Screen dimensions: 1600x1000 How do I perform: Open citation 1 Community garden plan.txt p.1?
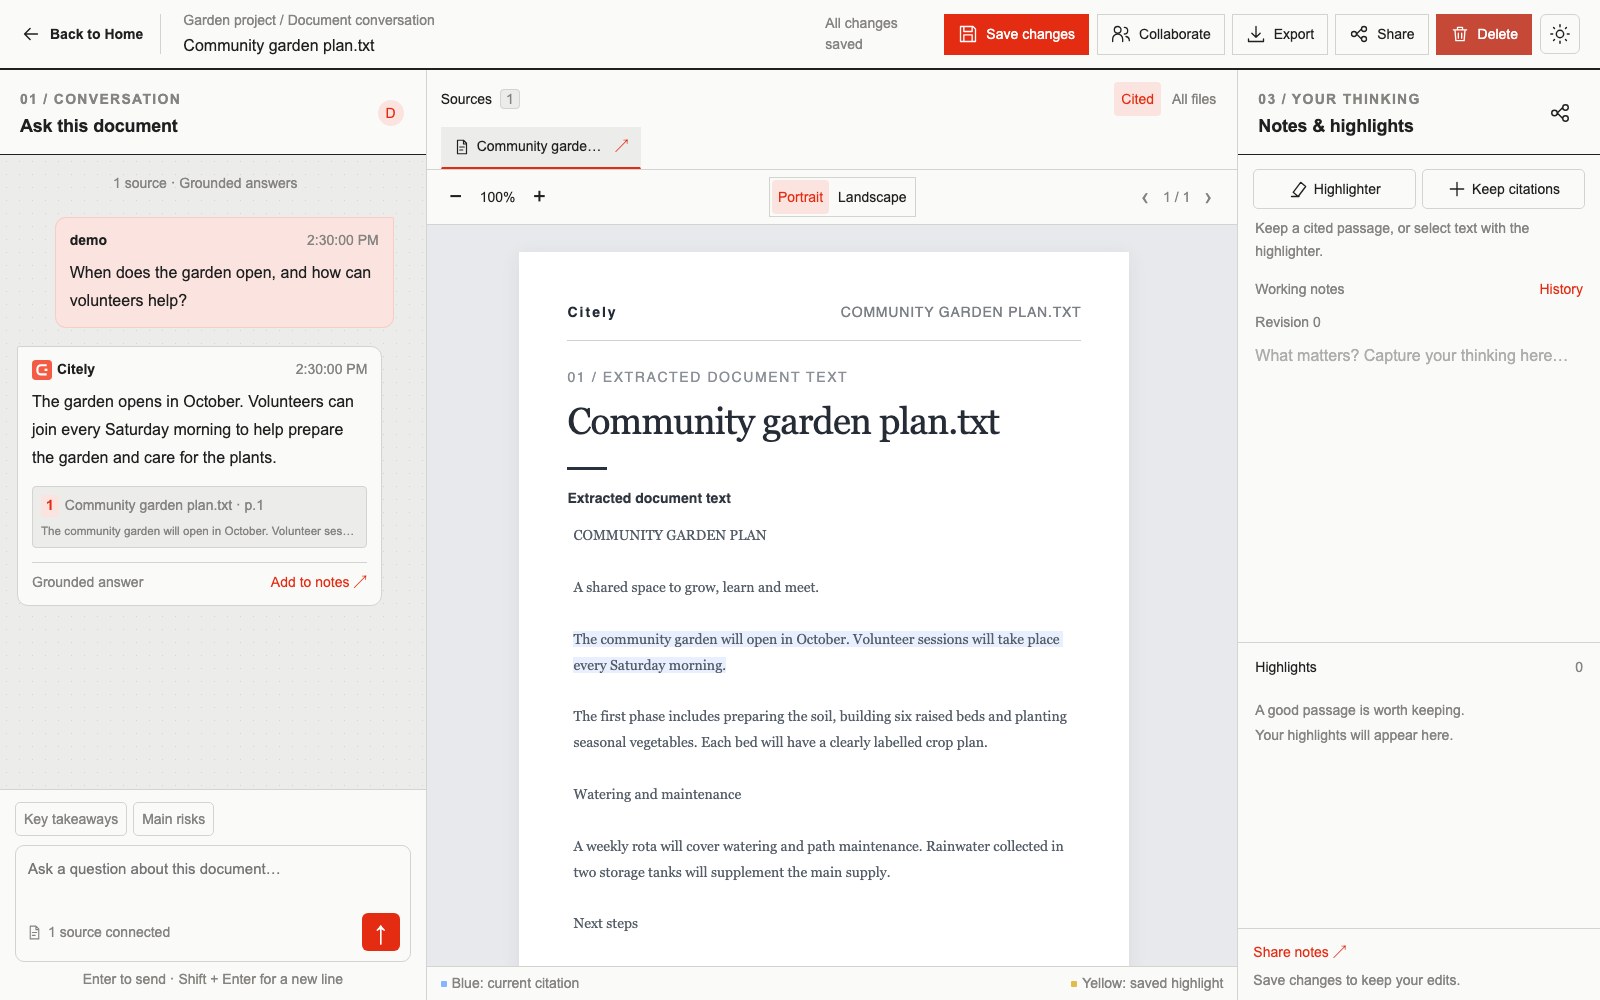[199, 517]
